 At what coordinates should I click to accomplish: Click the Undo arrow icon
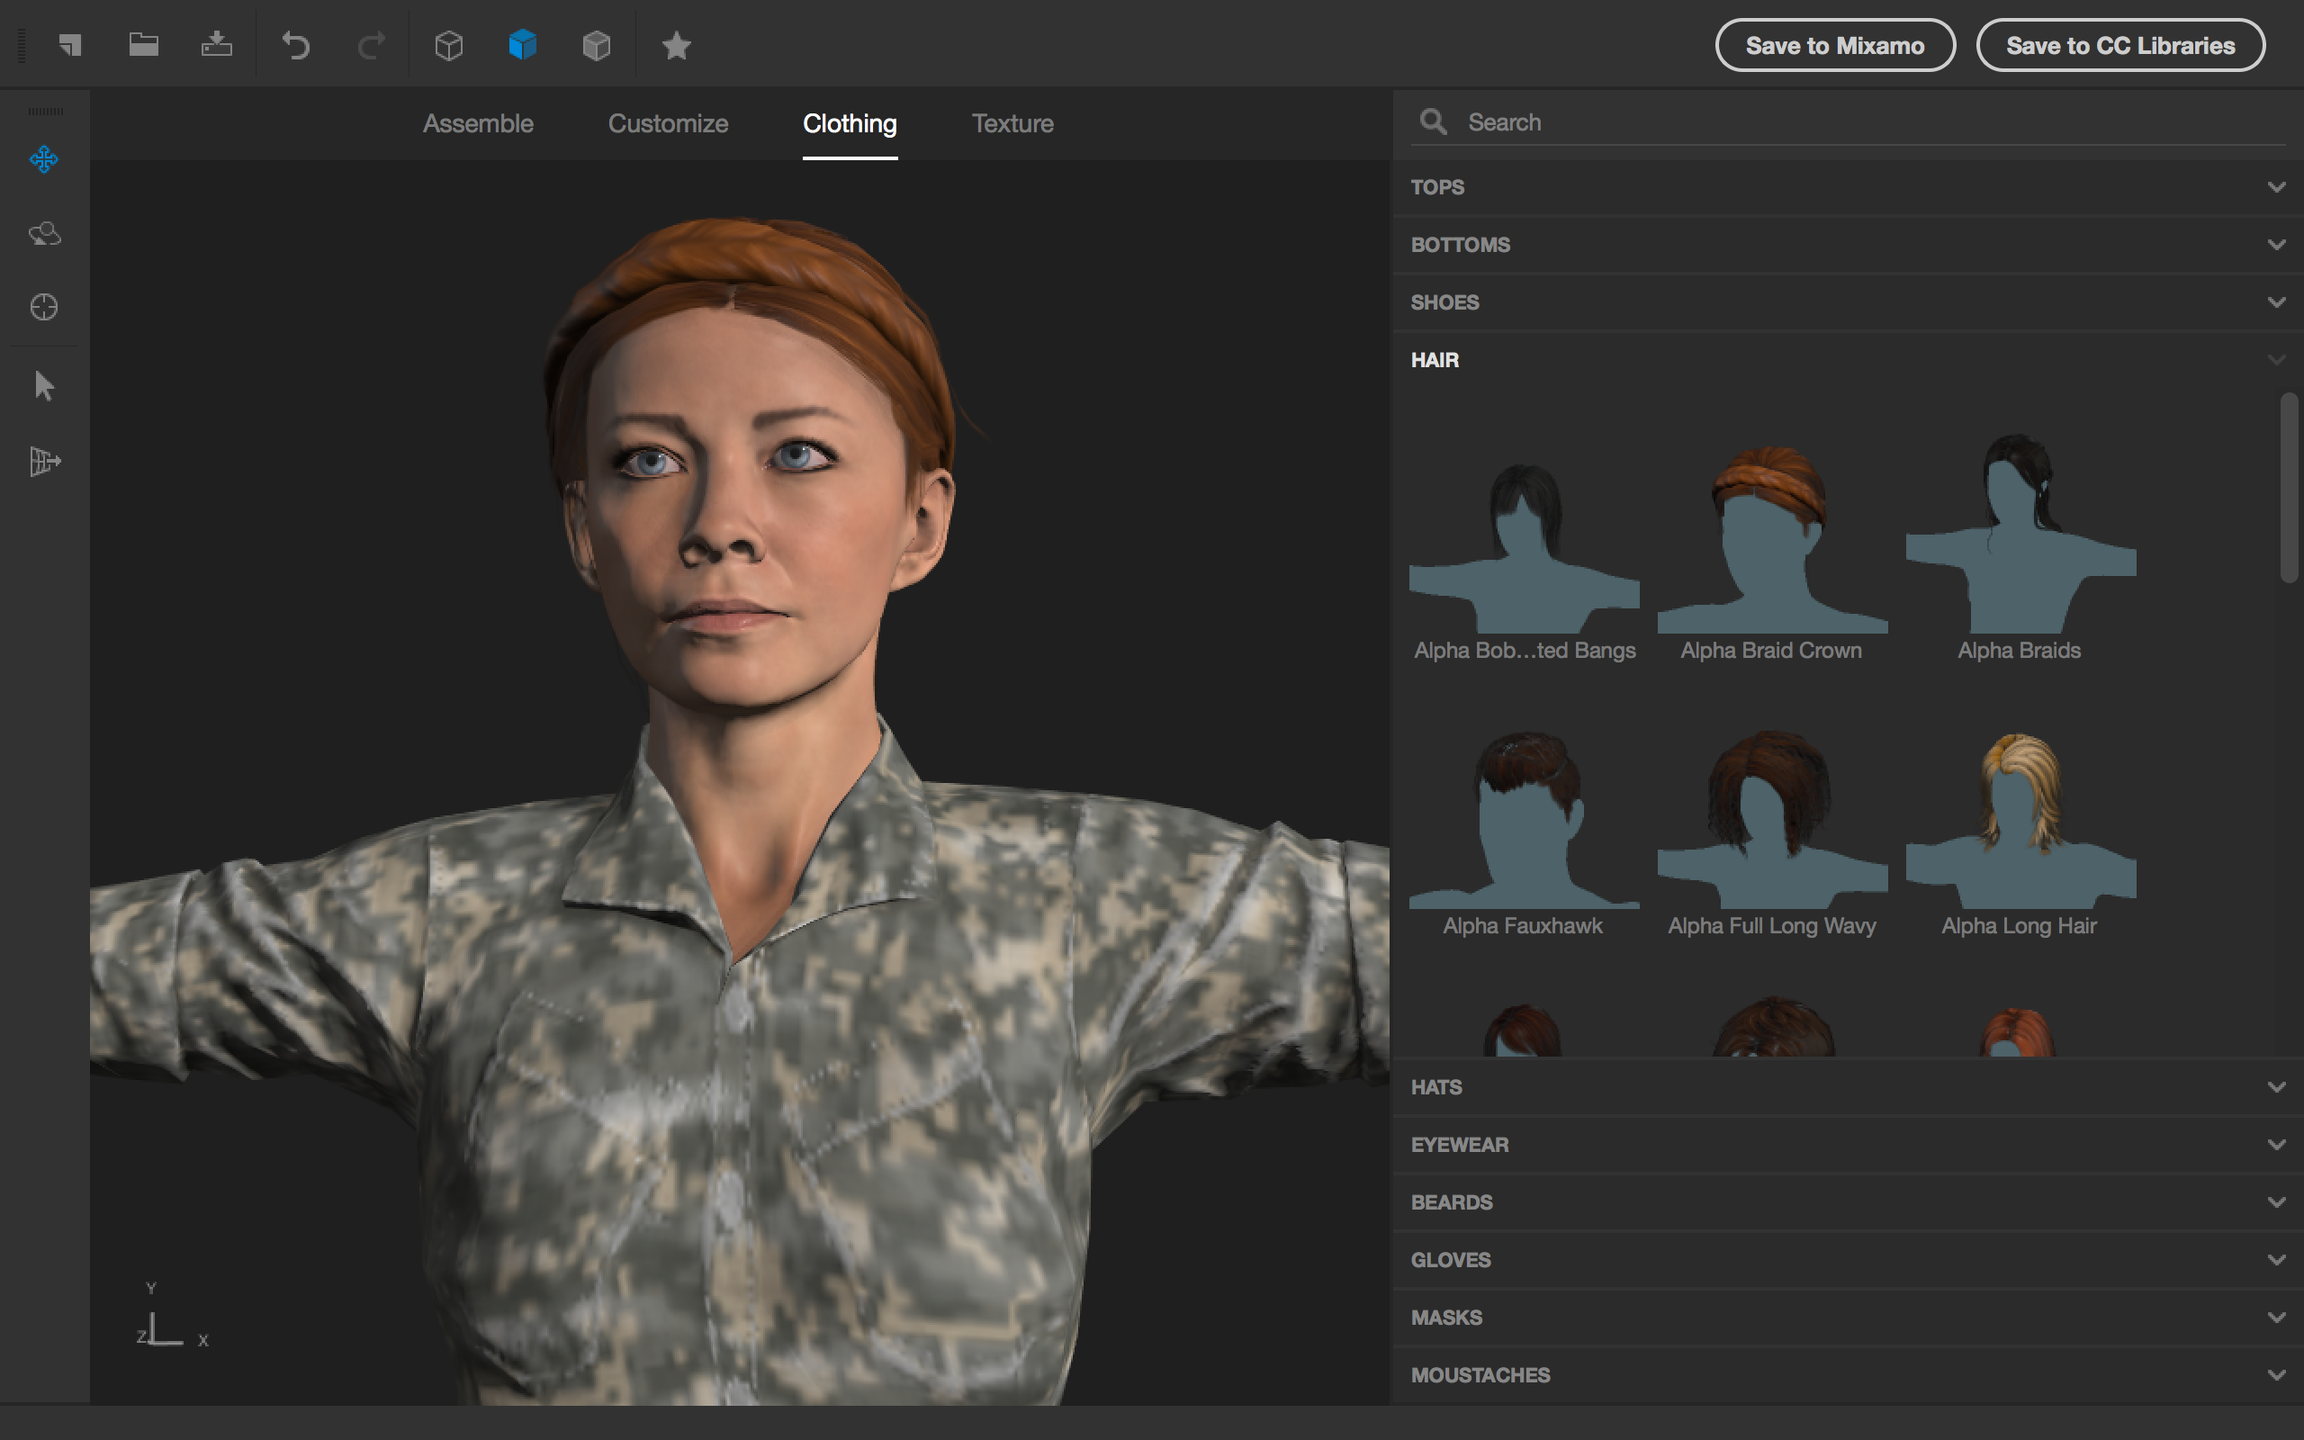pos(295,45)
